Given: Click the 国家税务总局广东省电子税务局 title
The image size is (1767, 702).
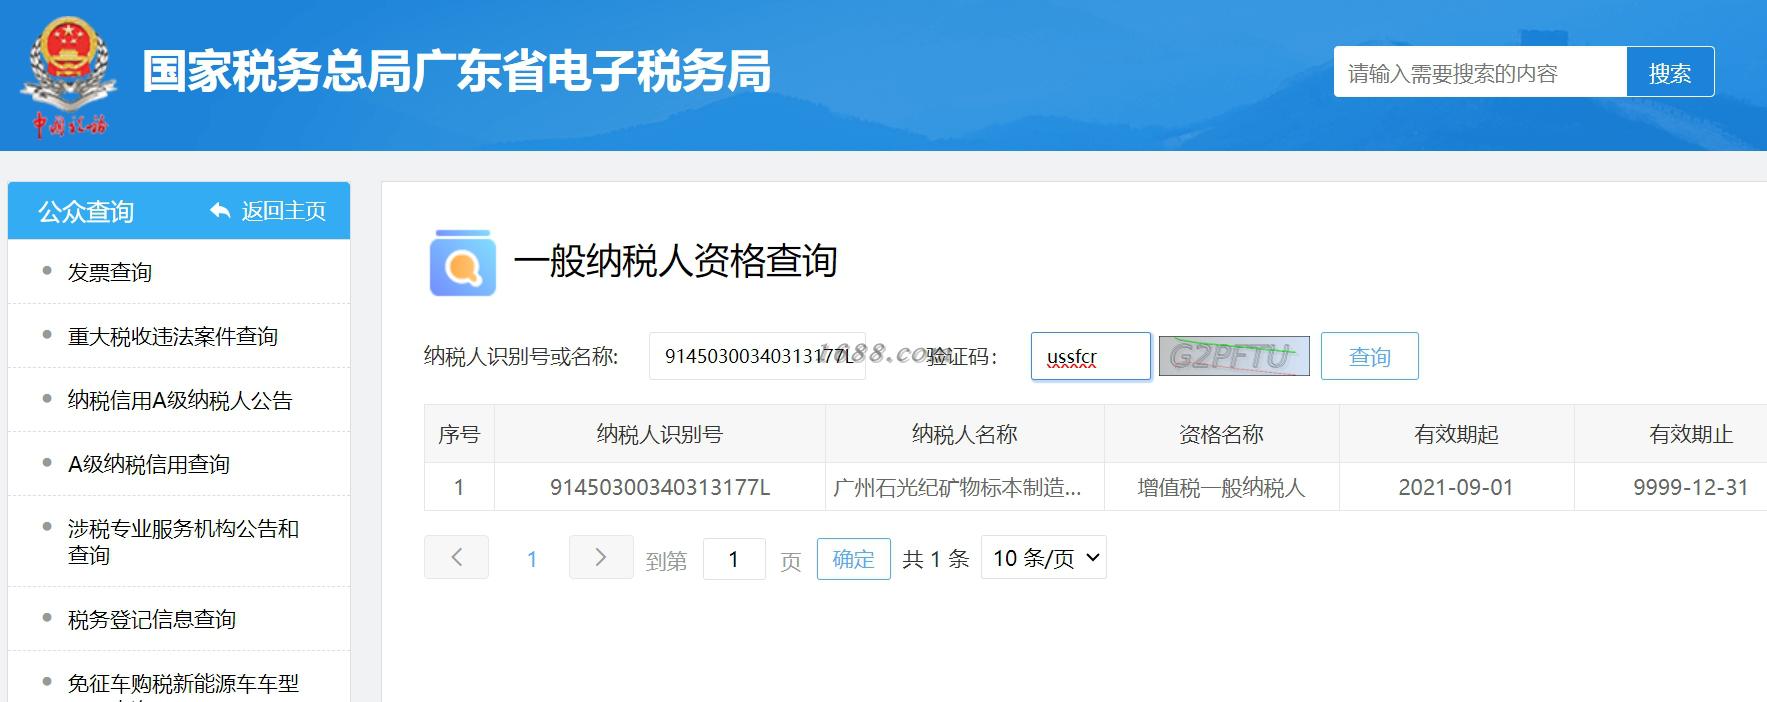Looking at the screenshot, I should (457, 71).
